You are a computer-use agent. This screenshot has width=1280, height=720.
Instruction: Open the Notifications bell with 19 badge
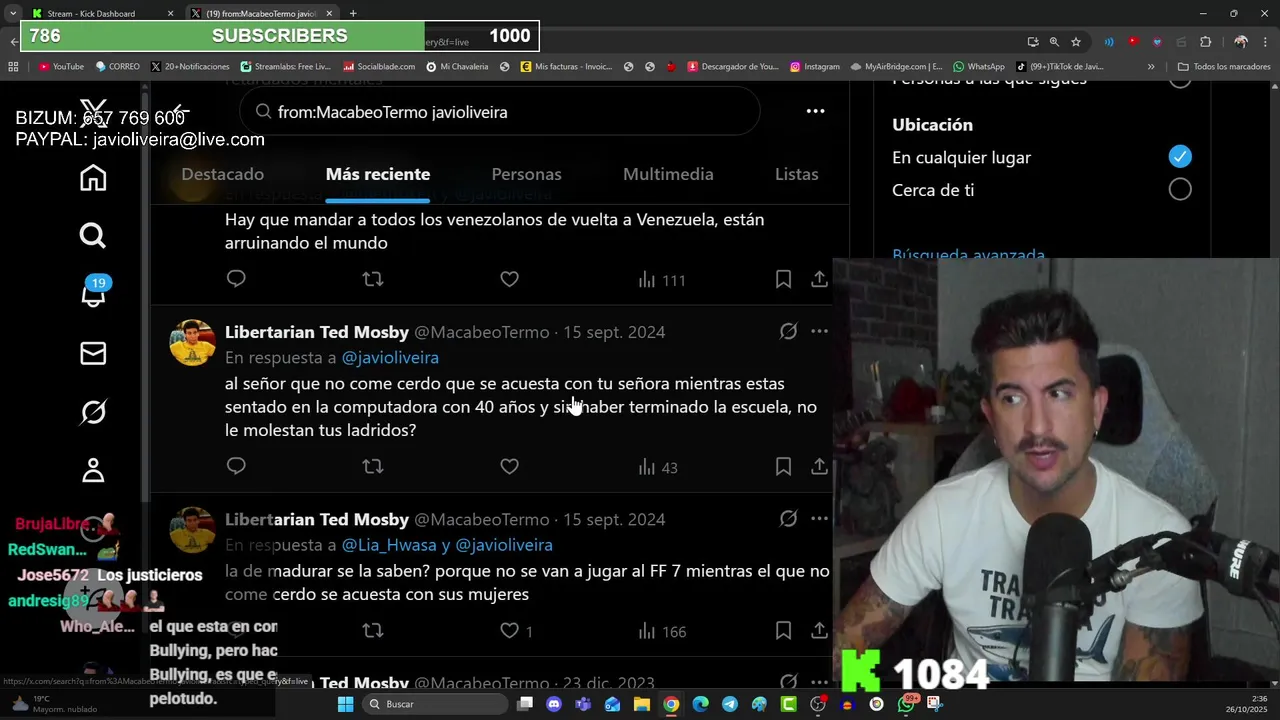coord(93,293)
